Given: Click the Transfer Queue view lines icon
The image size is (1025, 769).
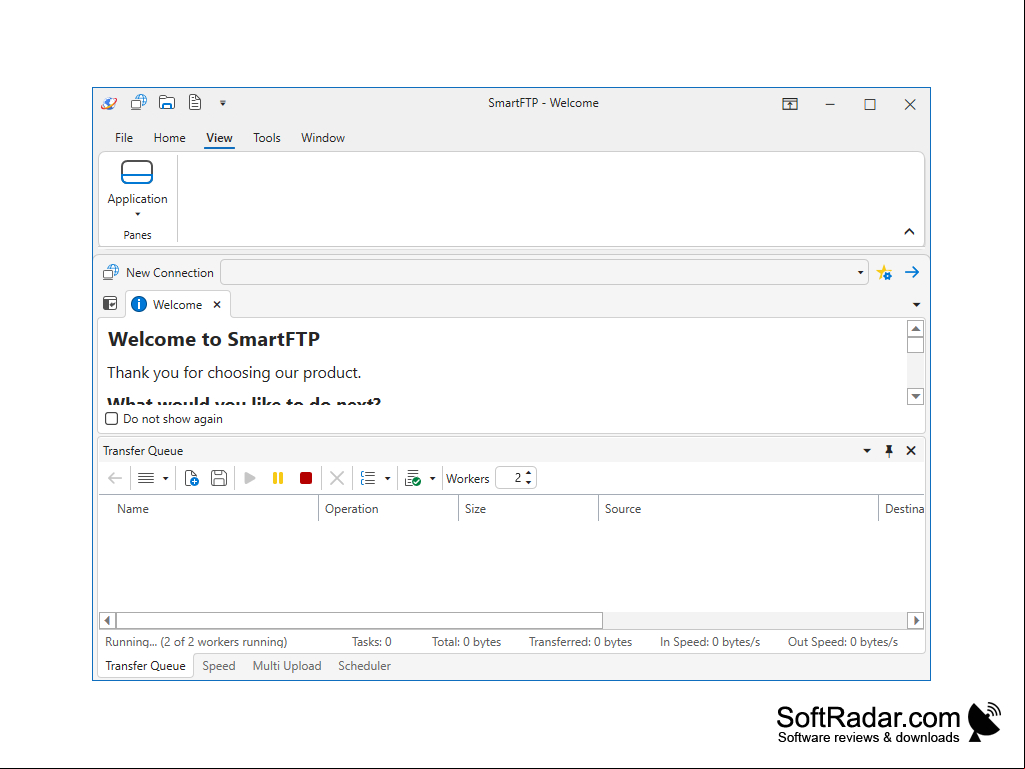Looking at the screenshot, I should (x=146, y=479).
